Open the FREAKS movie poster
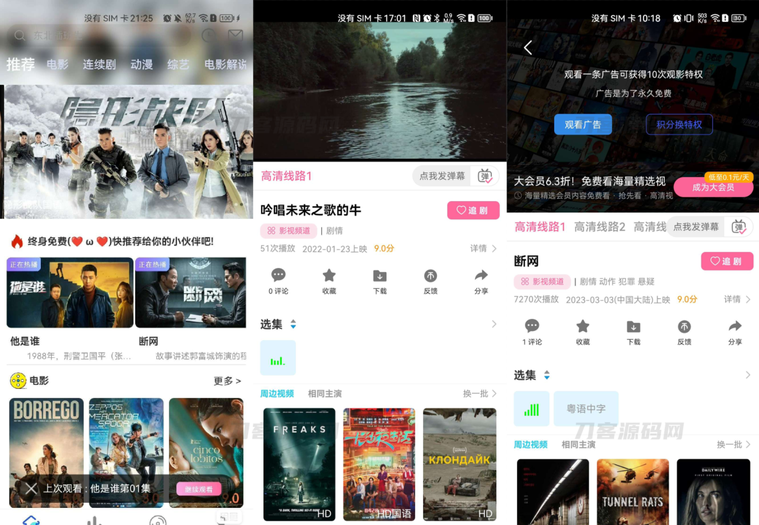This screenshot has height=525, width=759. click(x=299, y=463)
